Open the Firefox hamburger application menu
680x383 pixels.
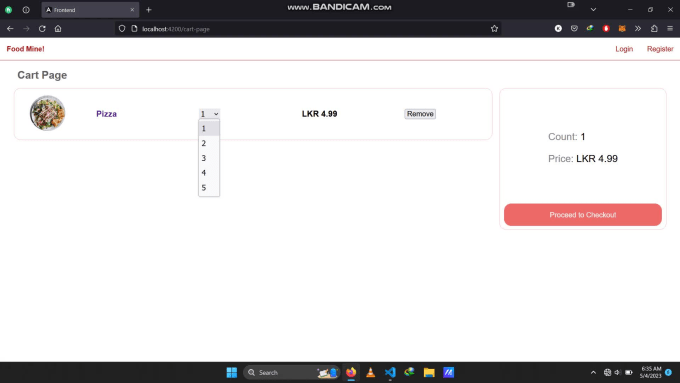[670, 29]
